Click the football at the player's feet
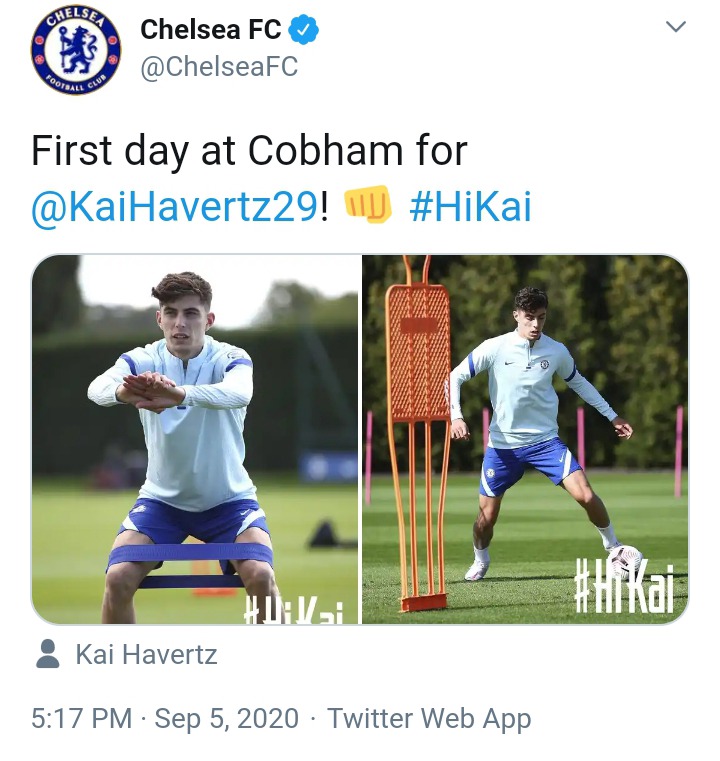Image resolution: width=720 pixels, height=761 pixels. click(x=625, y=560)
